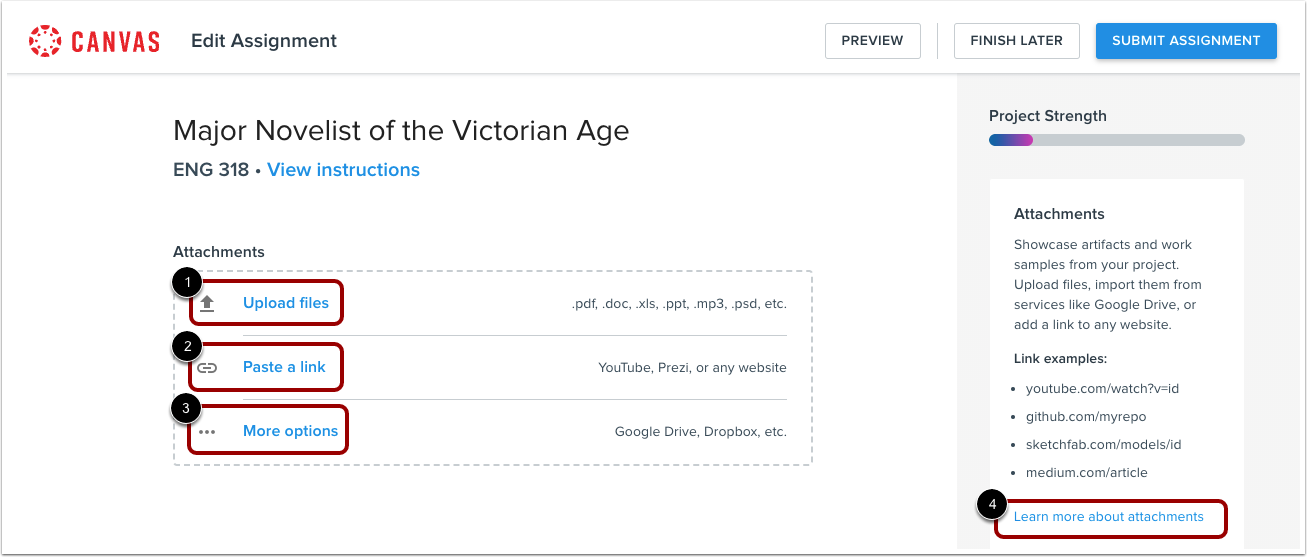Expand More options for attachments

(290, 431)
